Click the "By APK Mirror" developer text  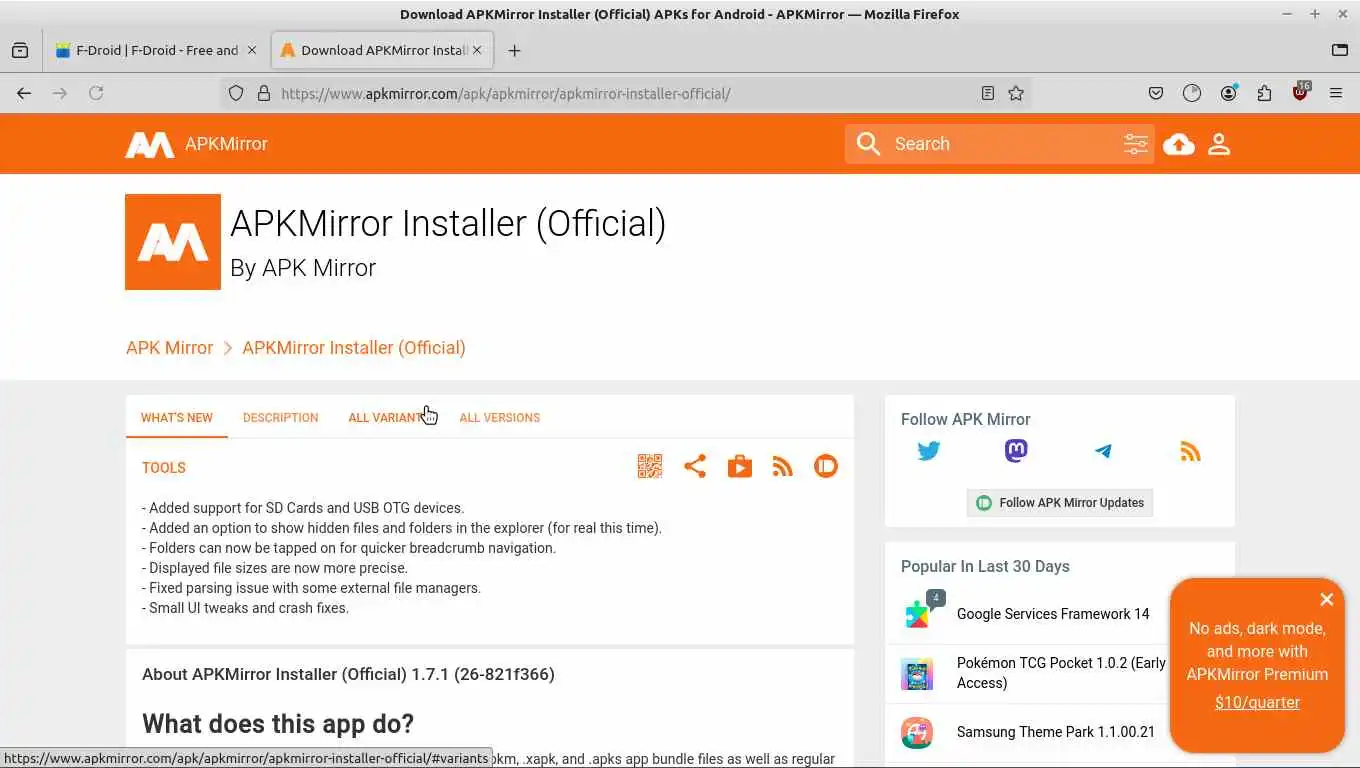(303, 268)
